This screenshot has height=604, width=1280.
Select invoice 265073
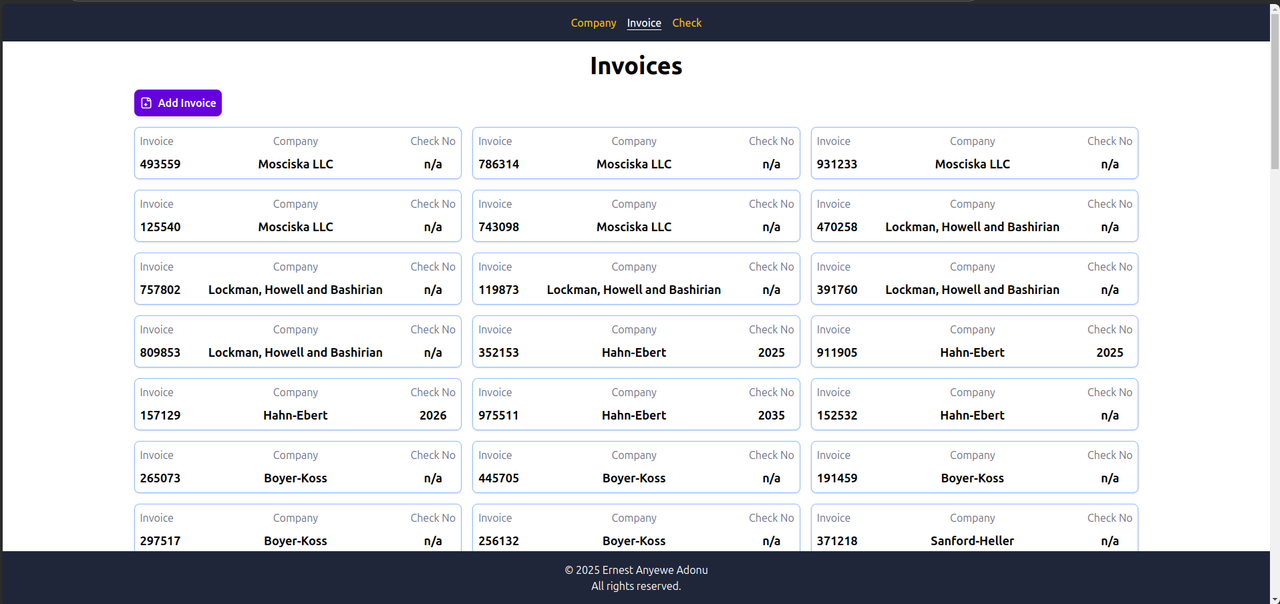298,468
